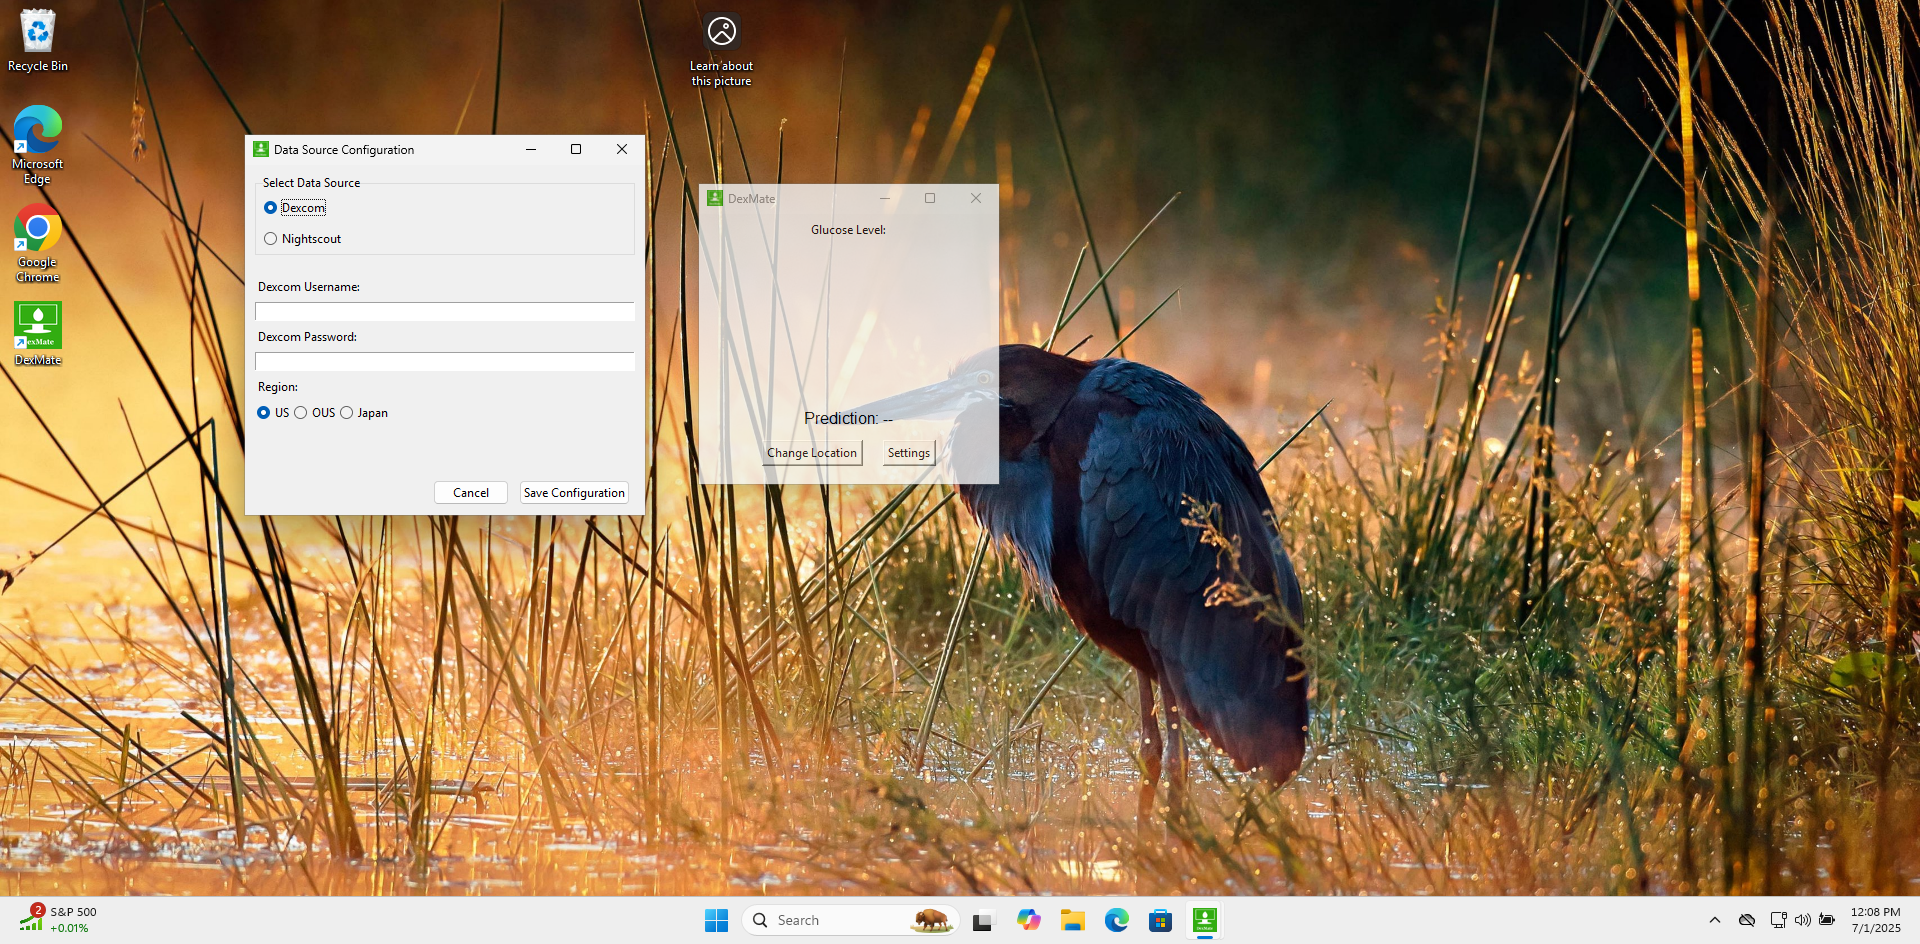Viewport: 1920px width, 944px height.
Task: Click the DexMate taskbar icon
Action: [x=1205, y=920]
